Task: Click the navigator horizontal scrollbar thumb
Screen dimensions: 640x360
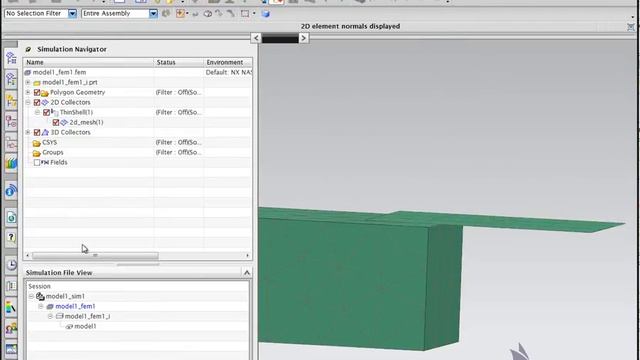Action: pyautogui.click(x=95, y=256)
